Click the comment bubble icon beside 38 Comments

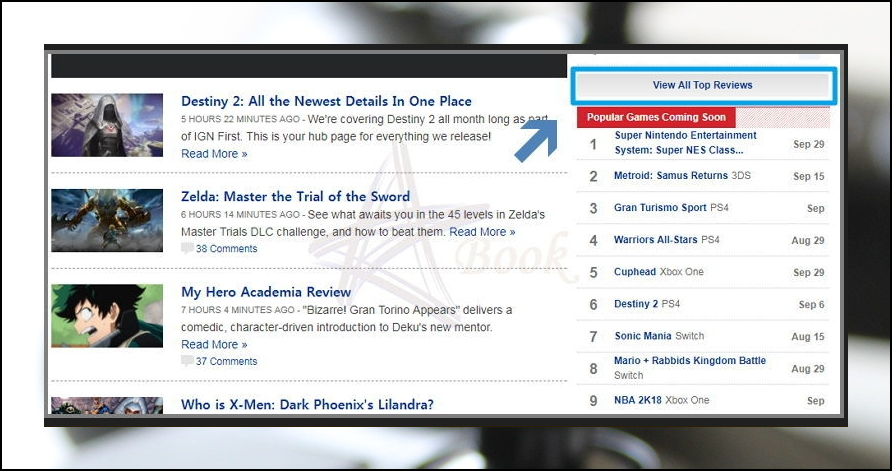187,249
